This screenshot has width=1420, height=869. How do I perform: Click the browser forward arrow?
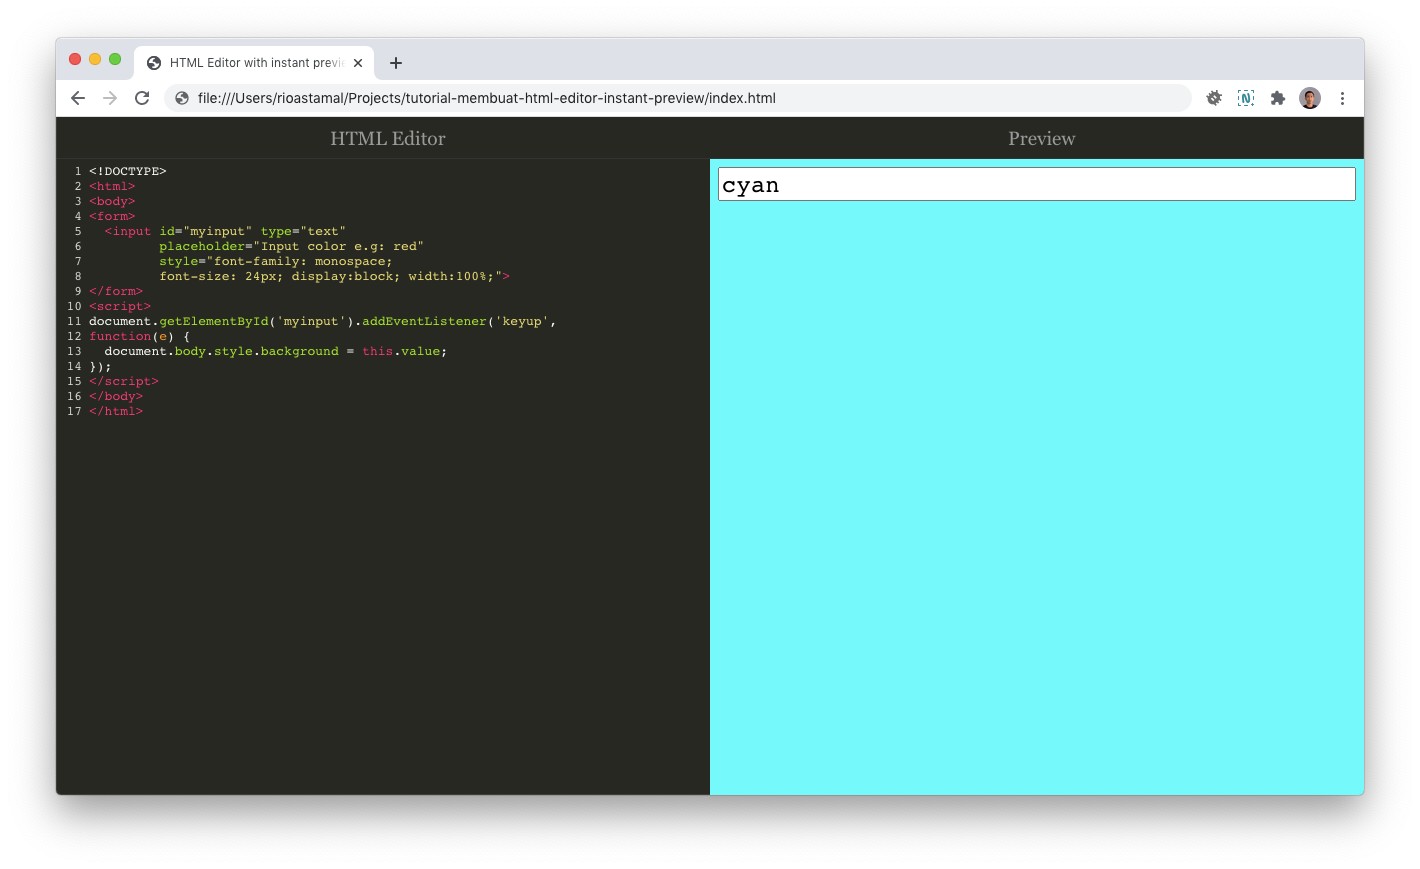(x=110, y=98)
